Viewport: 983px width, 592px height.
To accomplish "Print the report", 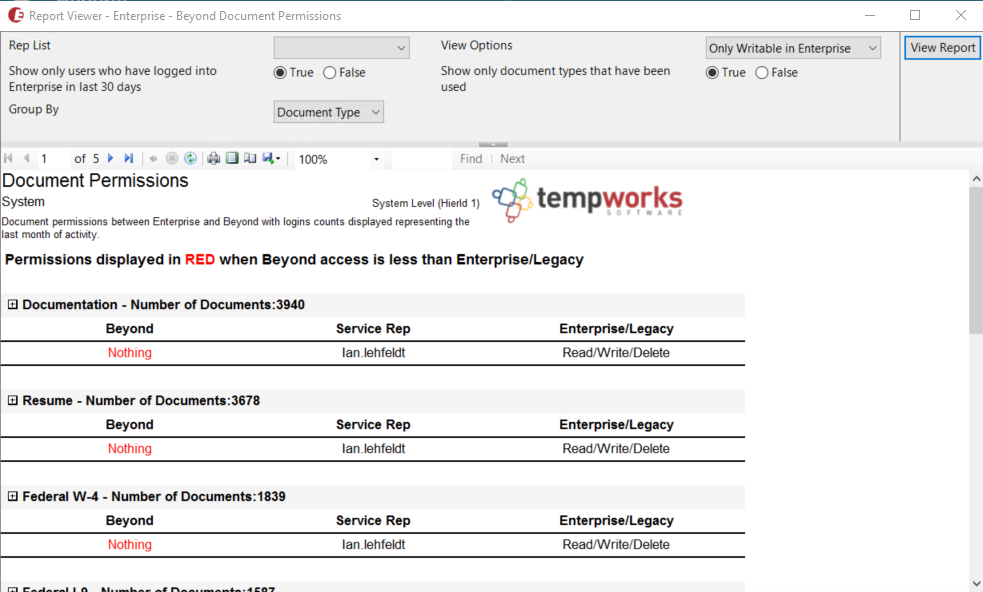I will pos(214,159).
